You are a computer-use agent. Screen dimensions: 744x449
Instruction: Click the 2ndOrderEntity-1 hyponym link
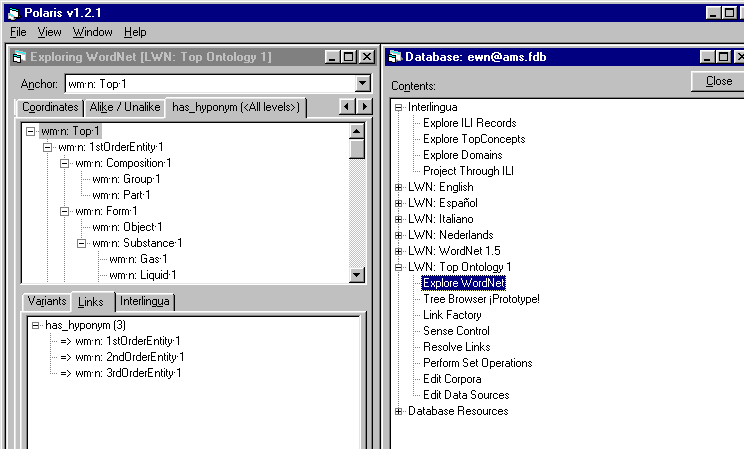130,357
